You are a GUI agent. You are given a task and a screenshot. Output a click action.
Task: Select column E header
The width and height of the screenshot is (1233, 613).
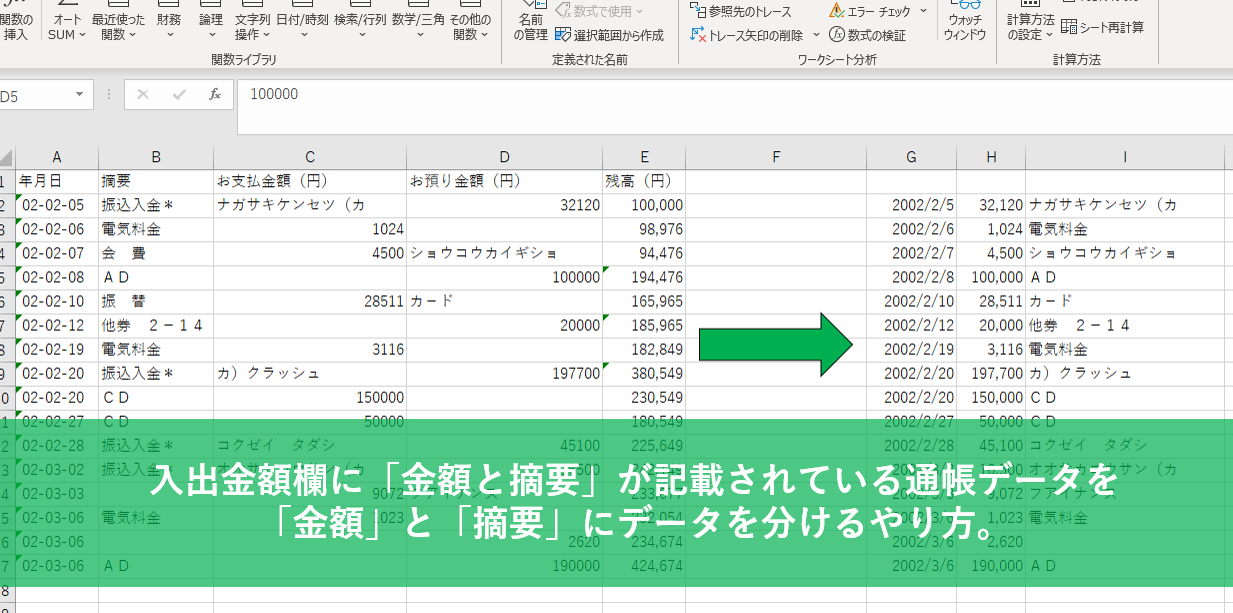pos(644,157)
